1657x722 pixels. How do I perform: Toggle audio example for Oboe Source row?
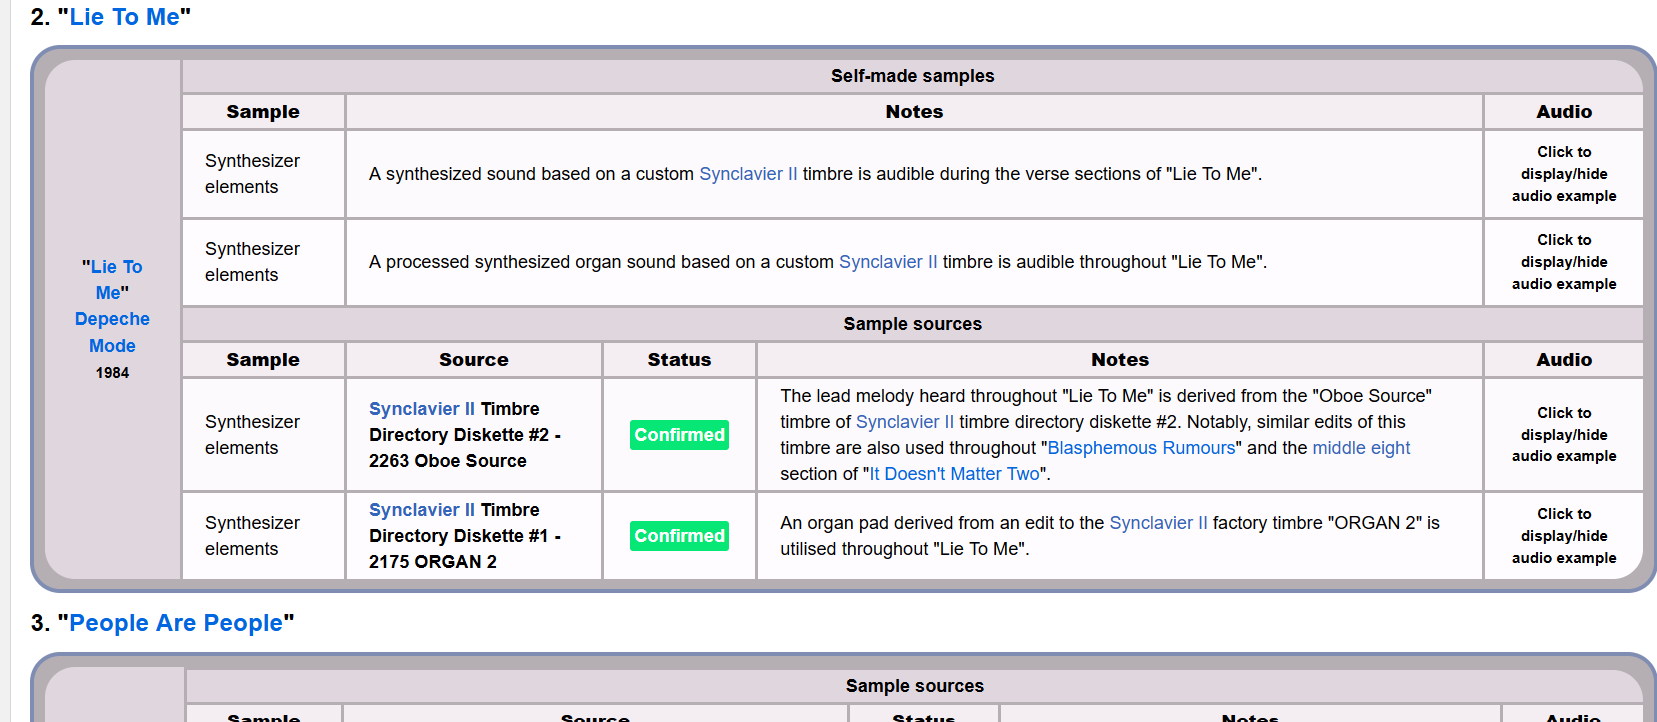pyautogui.click(x=1563, y=435)
